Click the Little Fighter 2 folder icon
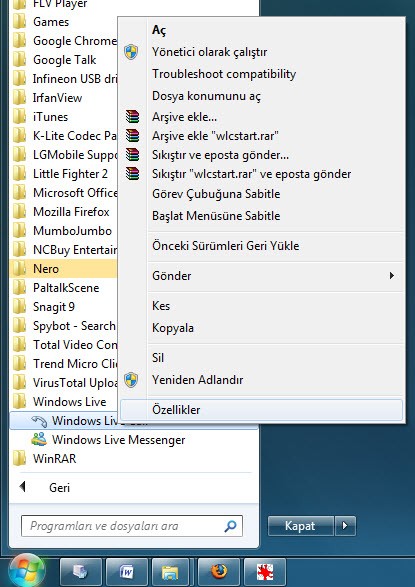Viewport: 415px width, 587px height. tap(19, 174)
